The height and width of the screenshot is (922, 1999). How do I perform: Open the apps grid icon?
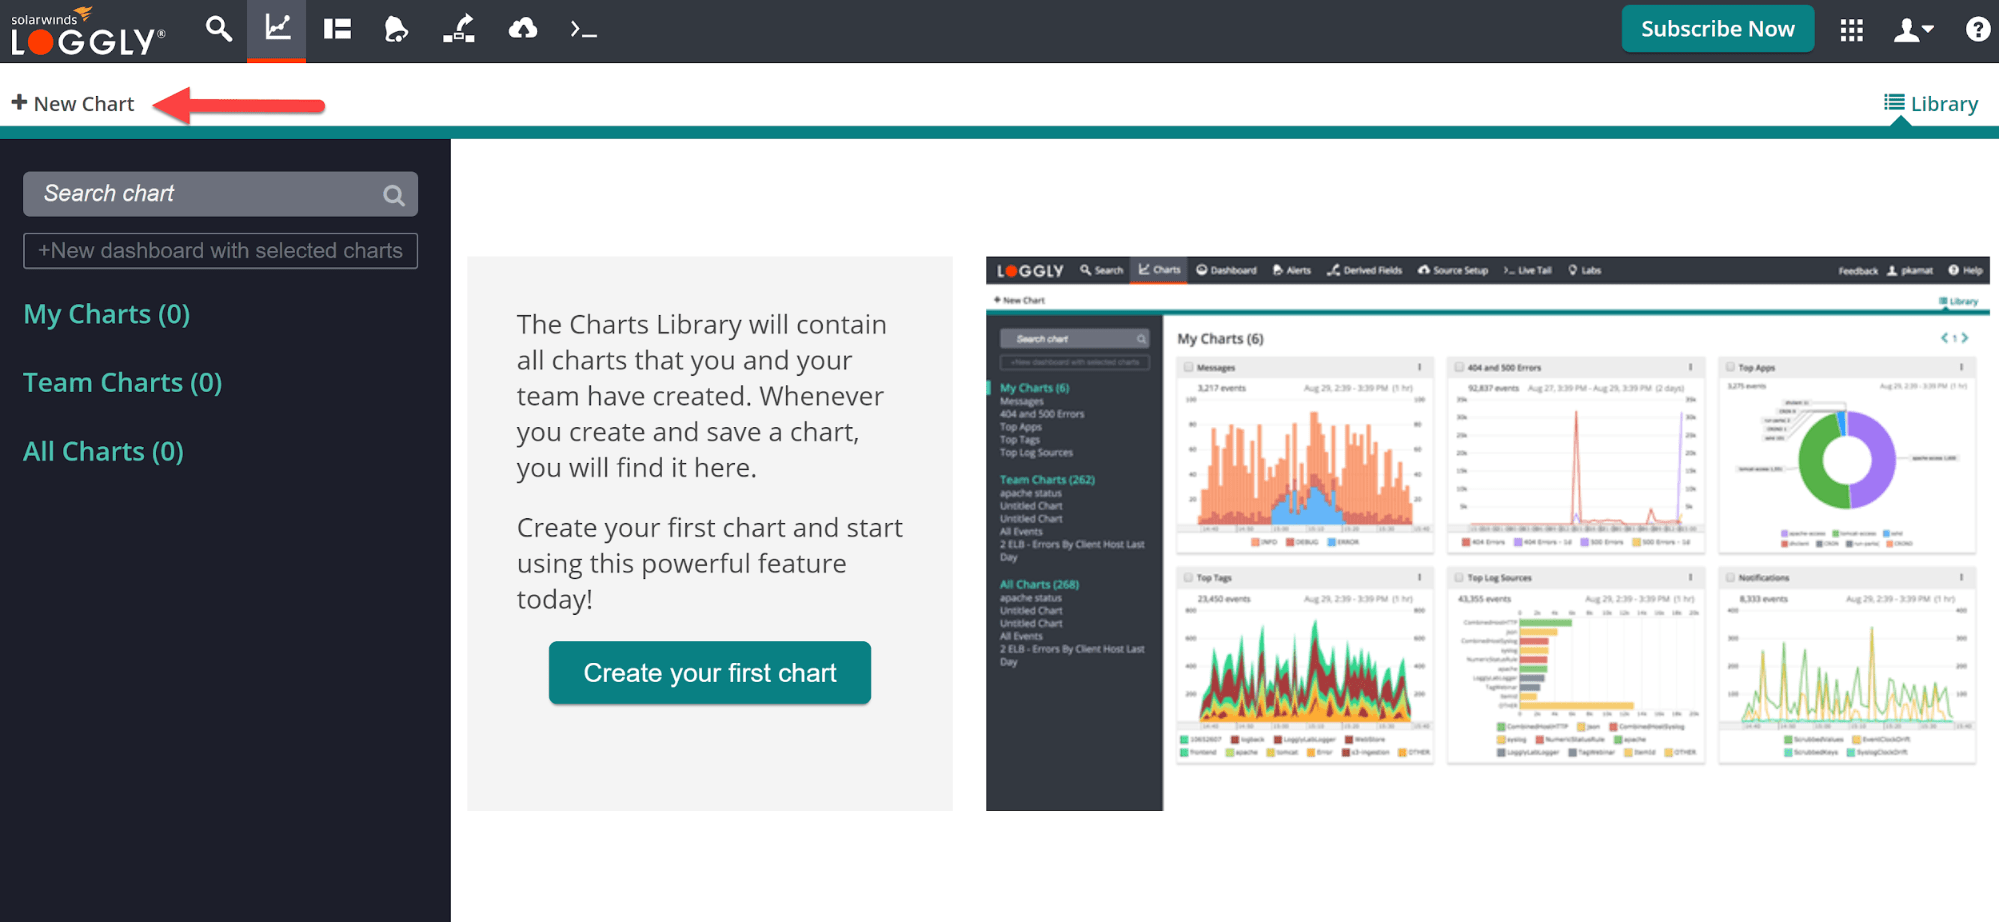1851,30
